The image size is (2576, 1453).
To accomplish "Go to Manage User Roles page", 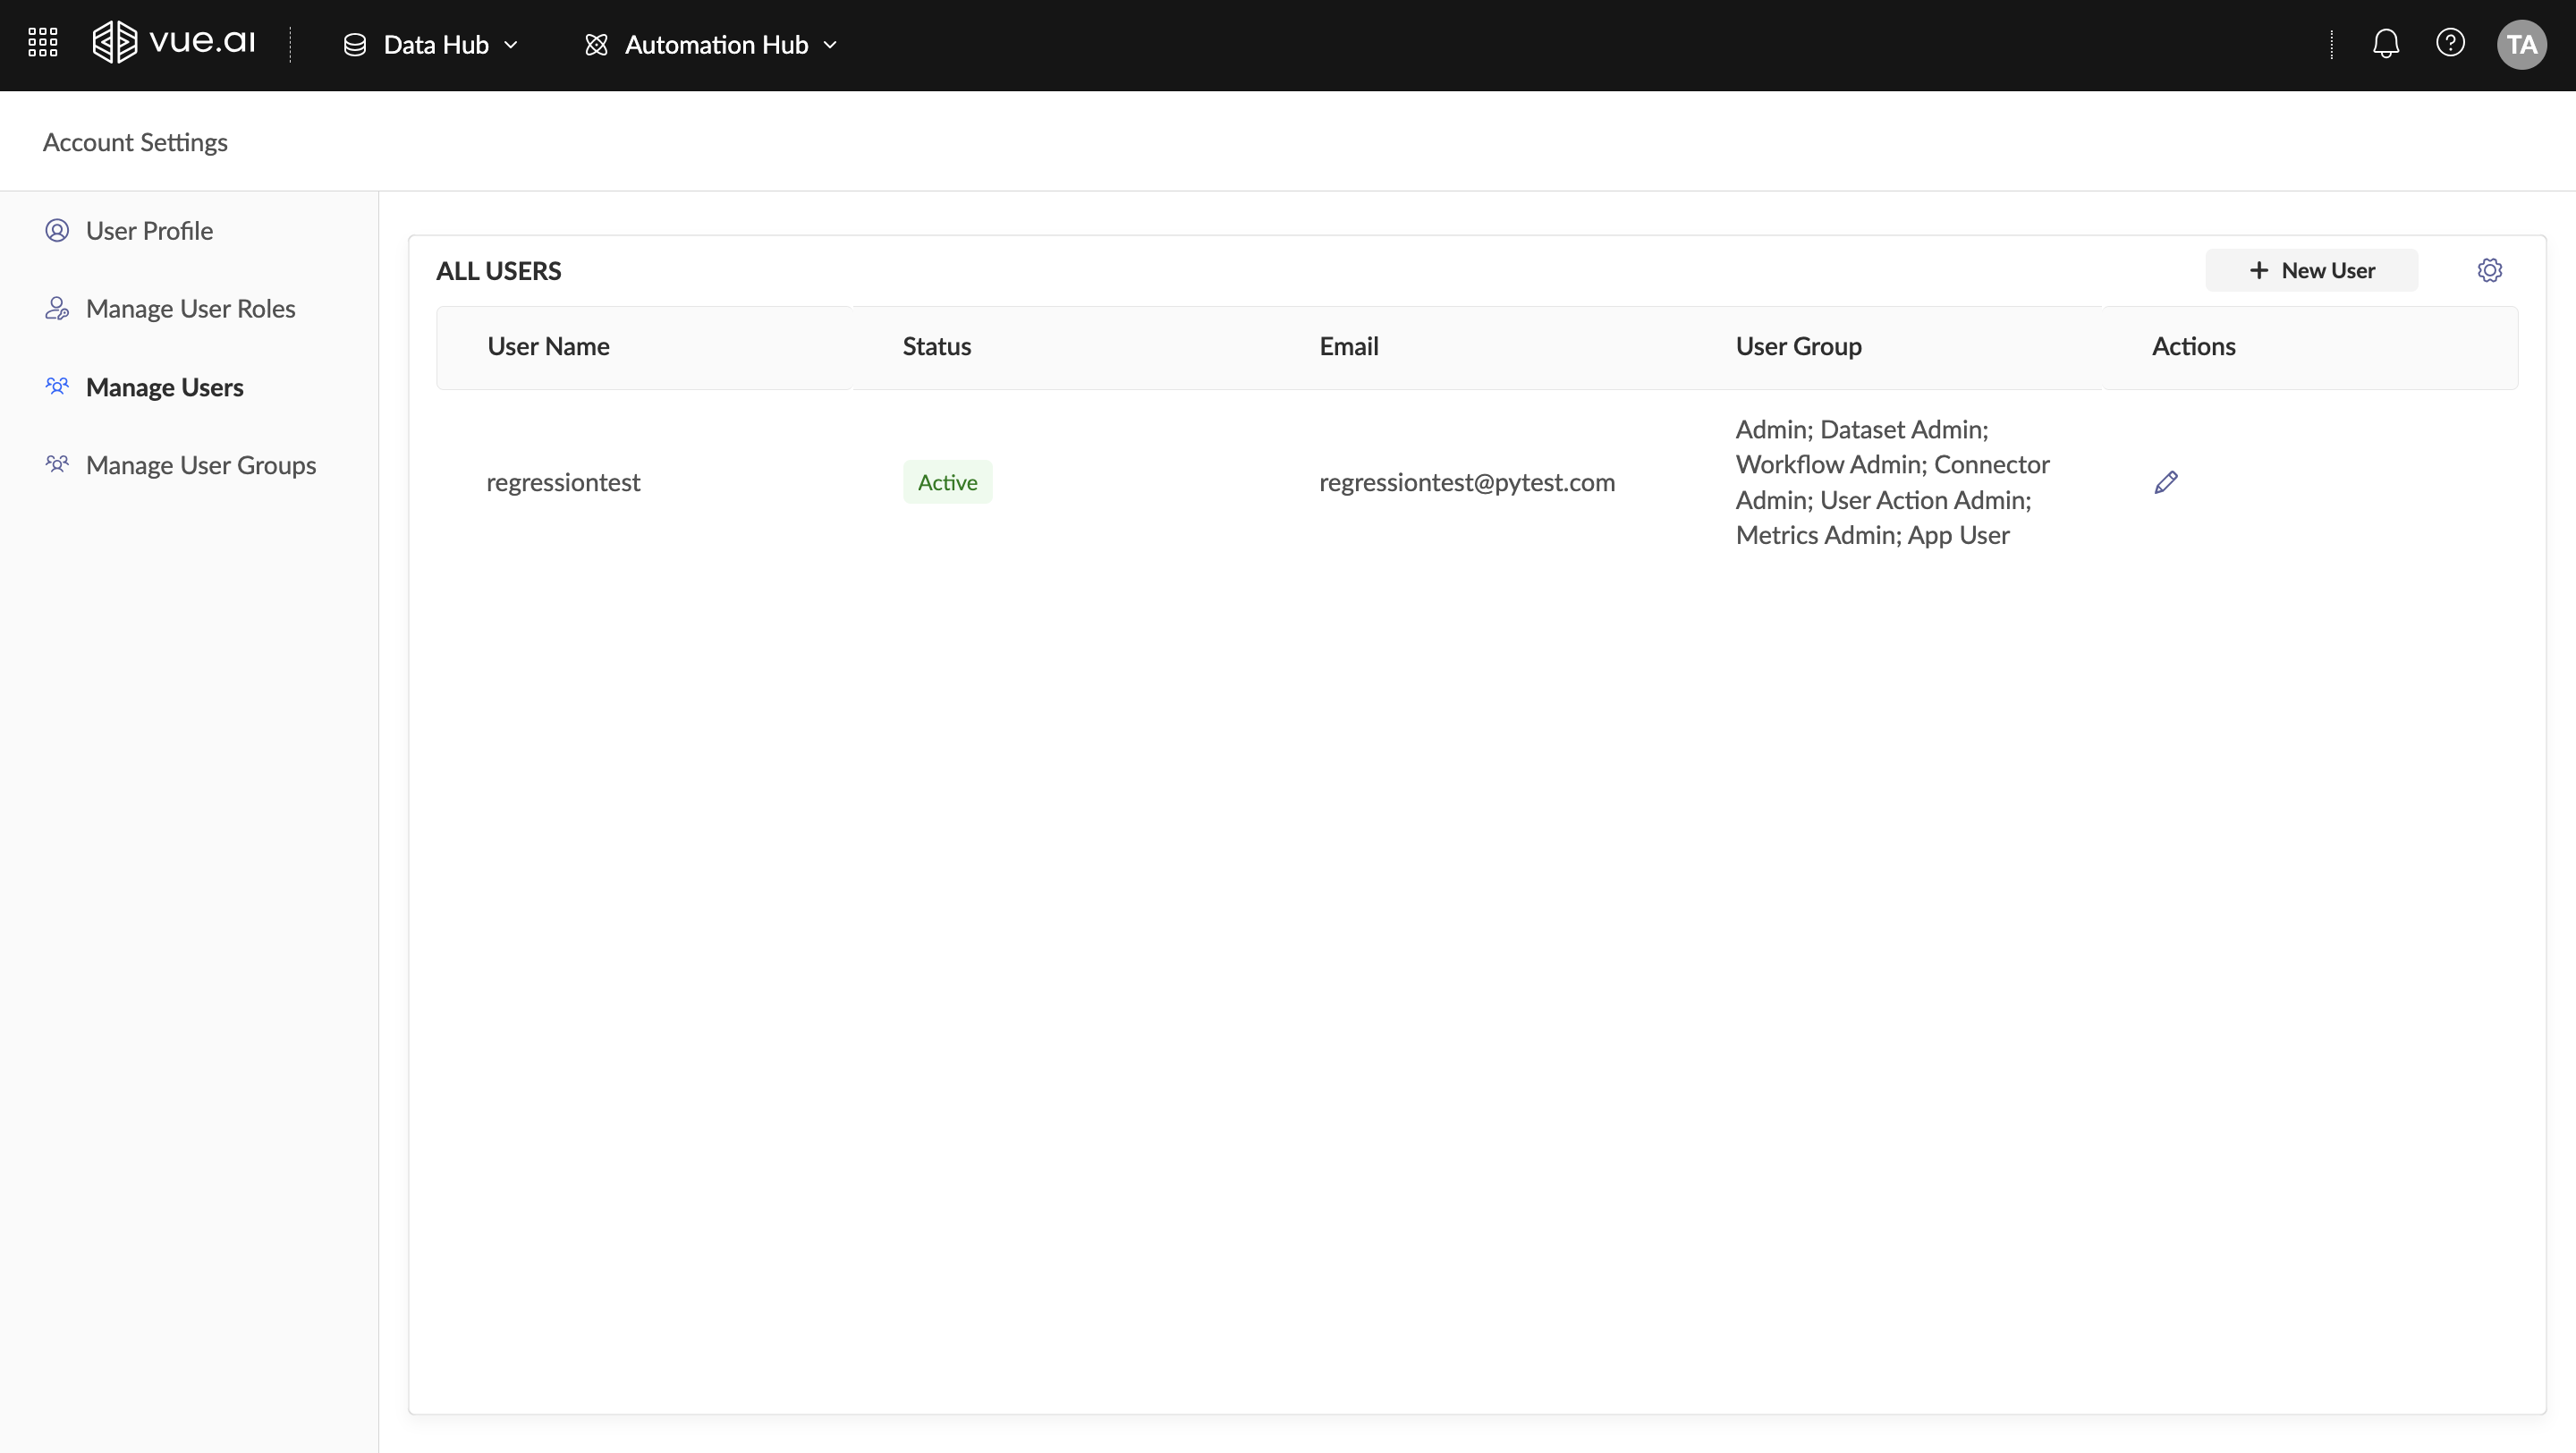I will tap(190, 309).
